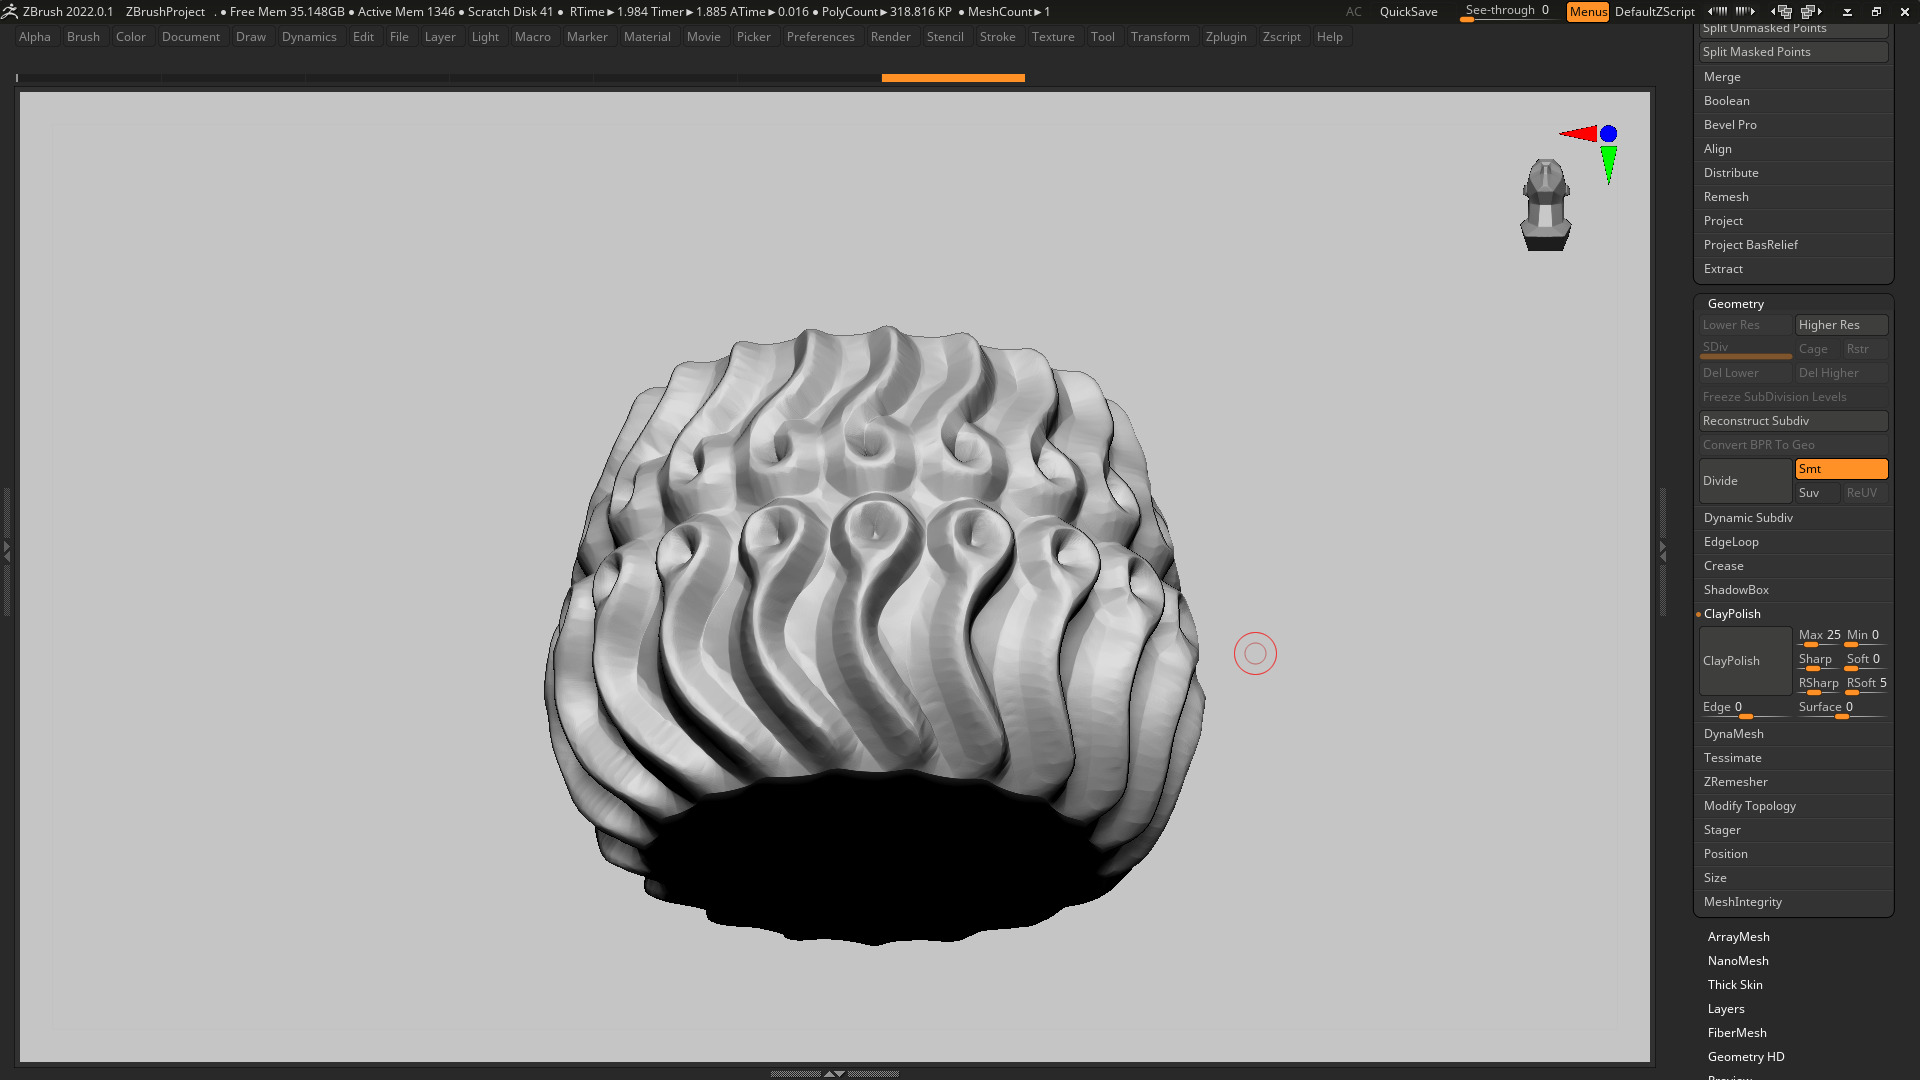Image resolution: width=1920 pixels, height=1080 pixels.
Task: Click the Divide button
Action: 1745,481
